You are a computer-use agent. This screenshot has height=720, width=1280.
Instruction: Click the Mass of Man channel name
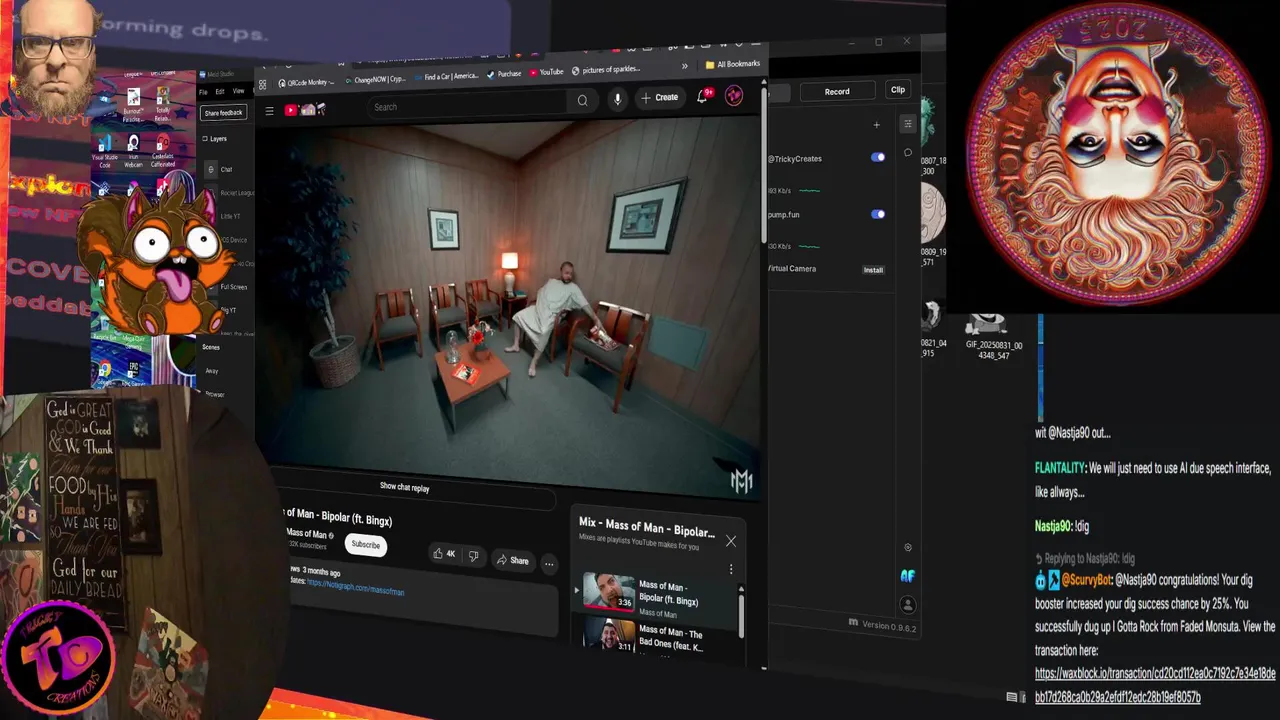(x=306, y=534)
